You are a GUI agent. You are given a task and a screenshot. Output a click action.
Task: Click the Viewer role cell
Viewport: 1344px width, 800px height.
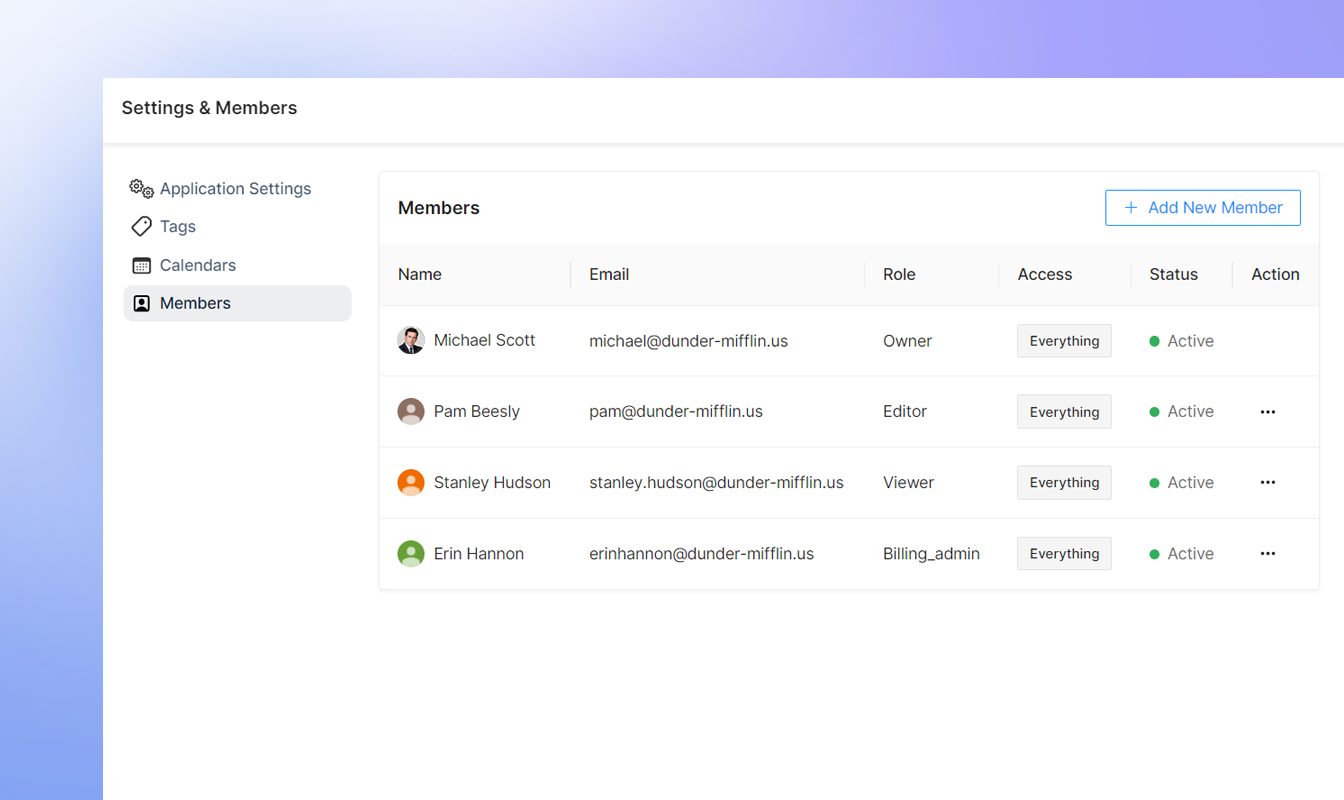(908, 482)
